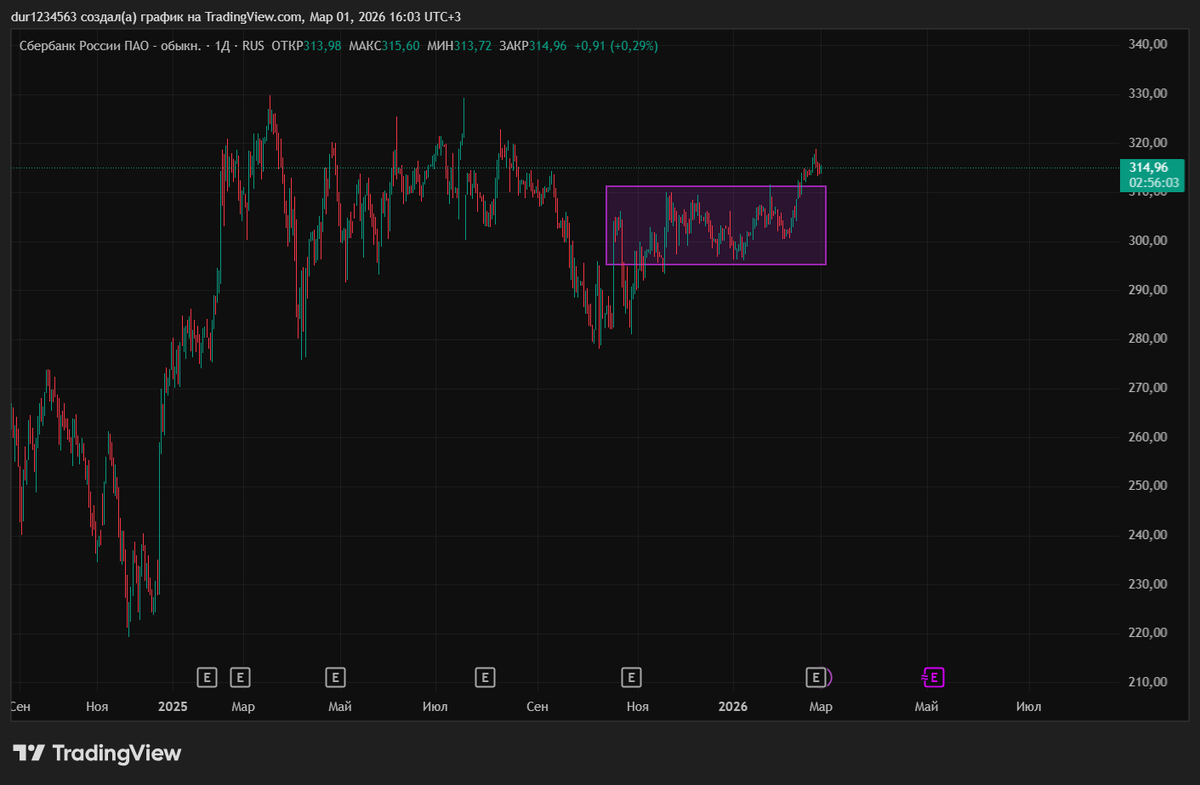This screenshot has height=785, width=1200.
Task: Click the RUS exchange label
Action: pos(254,46)
